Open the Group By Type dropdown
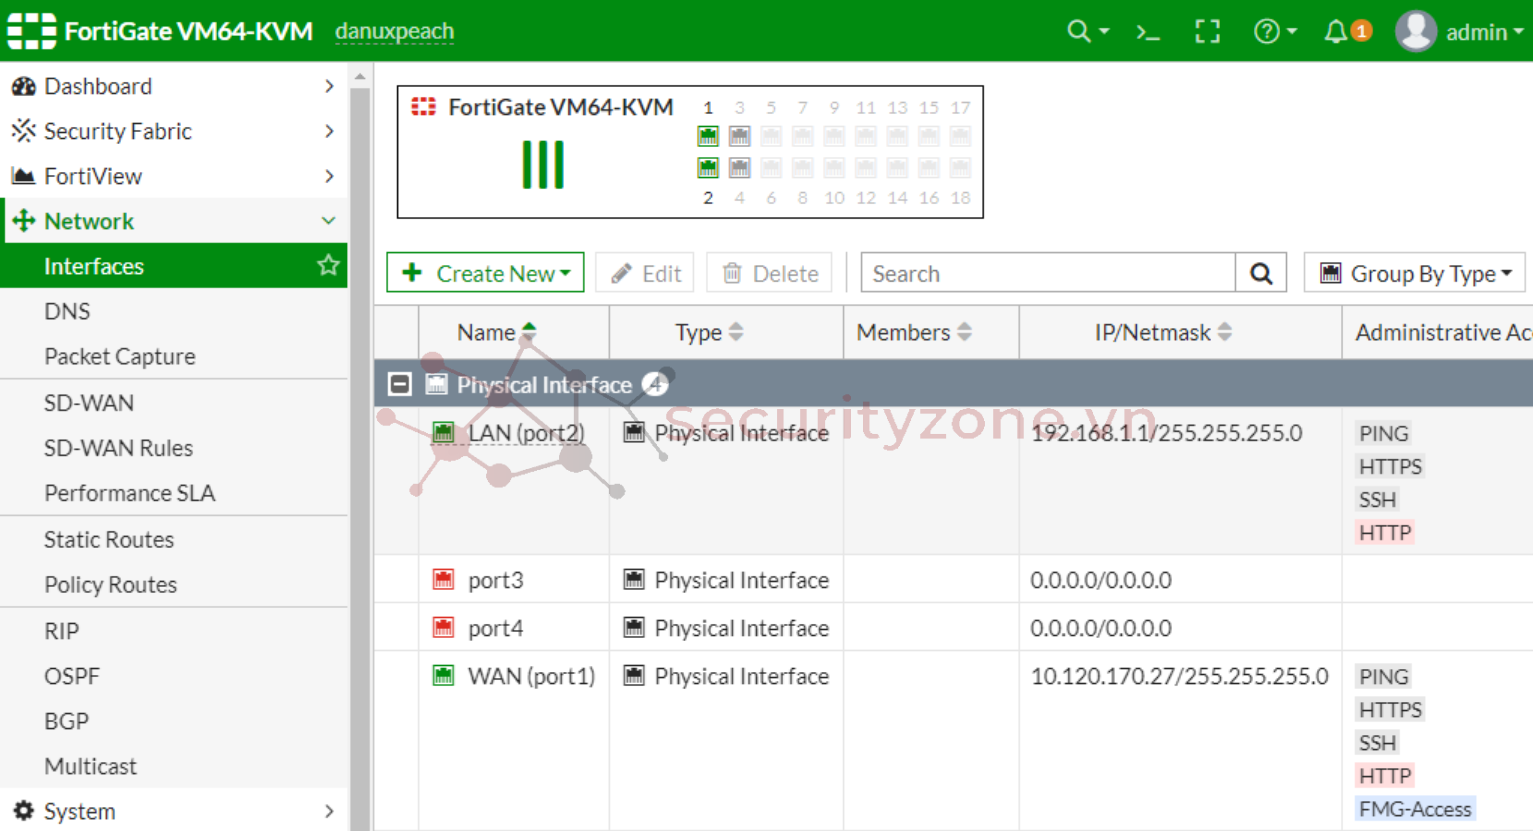 (1415, 273)
